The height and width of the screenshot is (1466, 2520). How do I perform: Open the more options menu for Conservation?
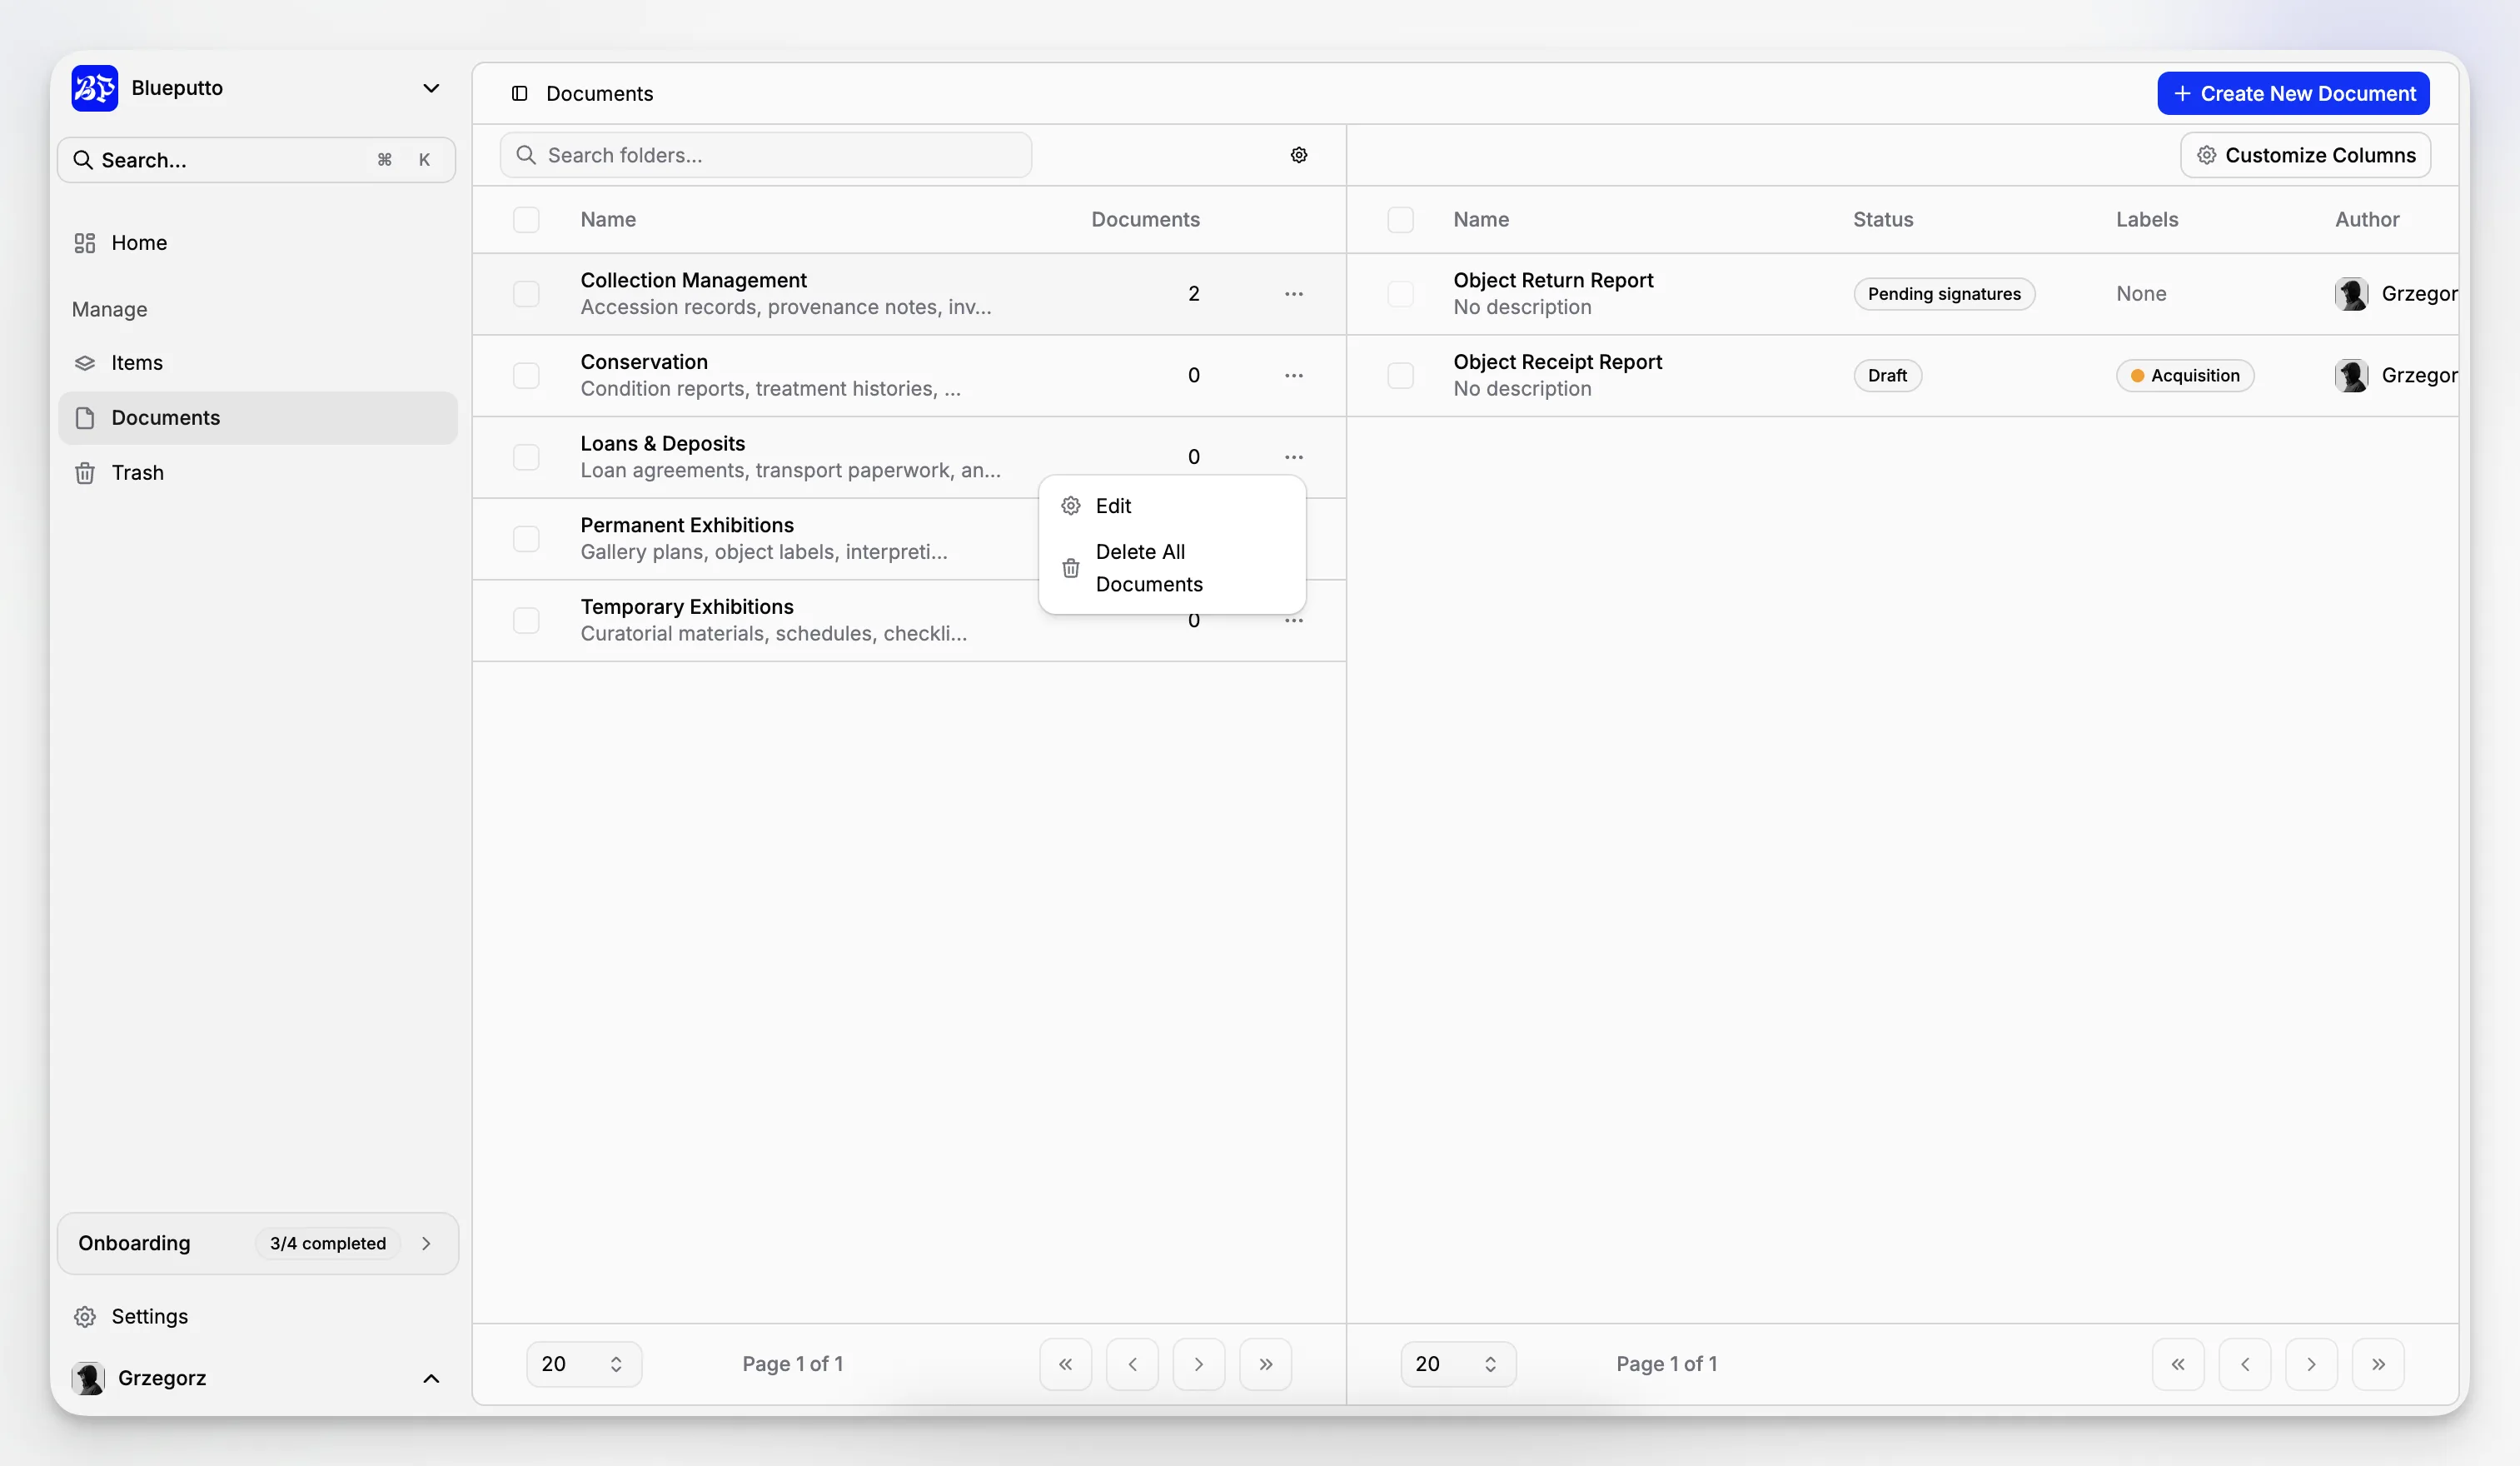pos(1293,375)
